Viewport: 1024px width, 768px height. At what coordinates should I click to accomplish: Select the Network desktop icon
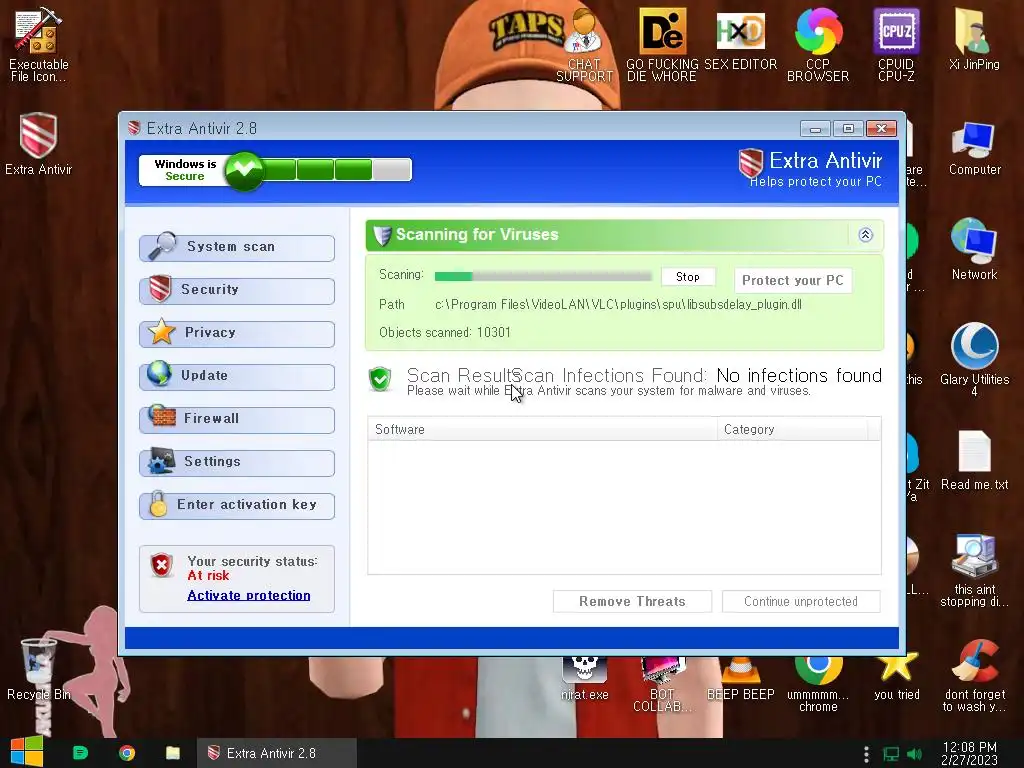[x=974, y=249]
